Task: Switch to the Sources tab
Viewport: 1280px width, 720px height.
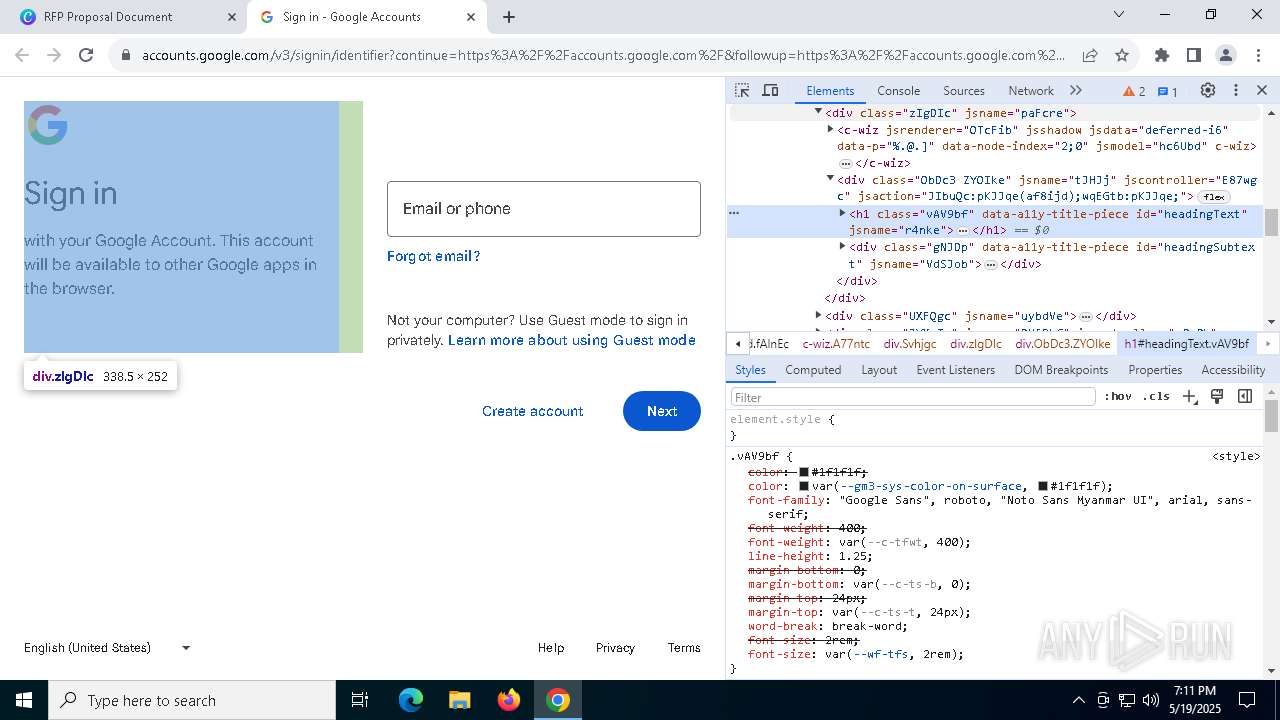Action: [x=963, y=90]
